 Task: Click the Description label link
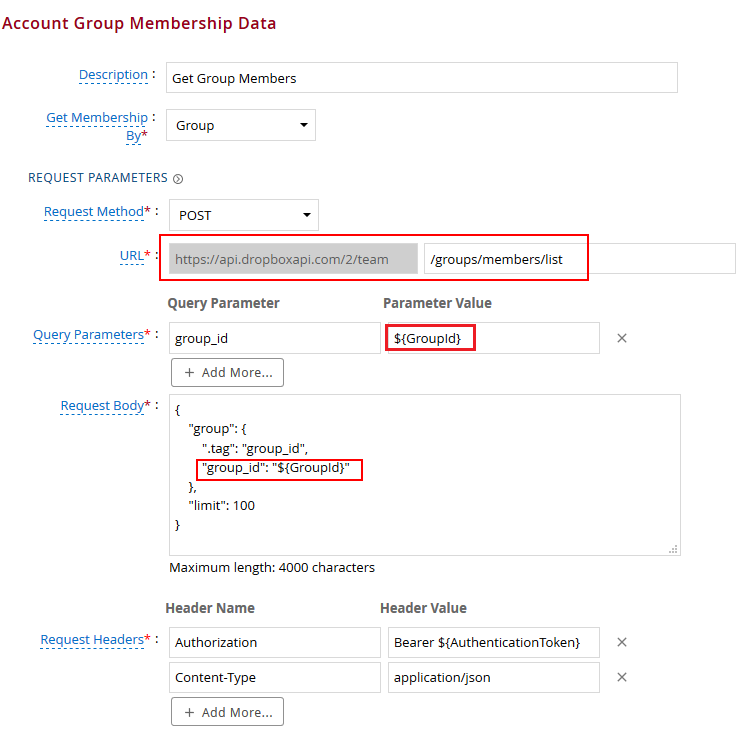113,75
